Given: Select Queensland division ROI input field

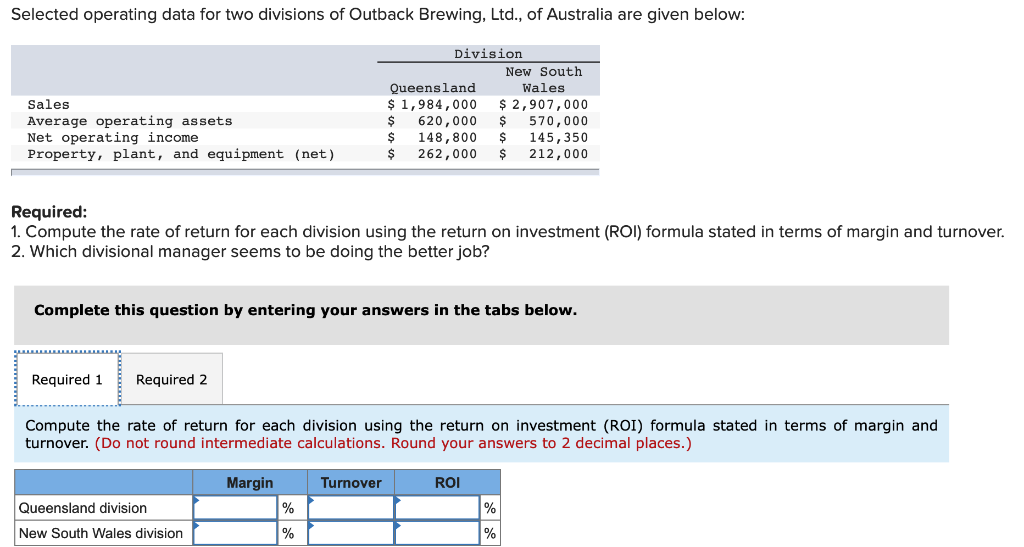Looking at the screenshot, I should click(x=438, y=508).
